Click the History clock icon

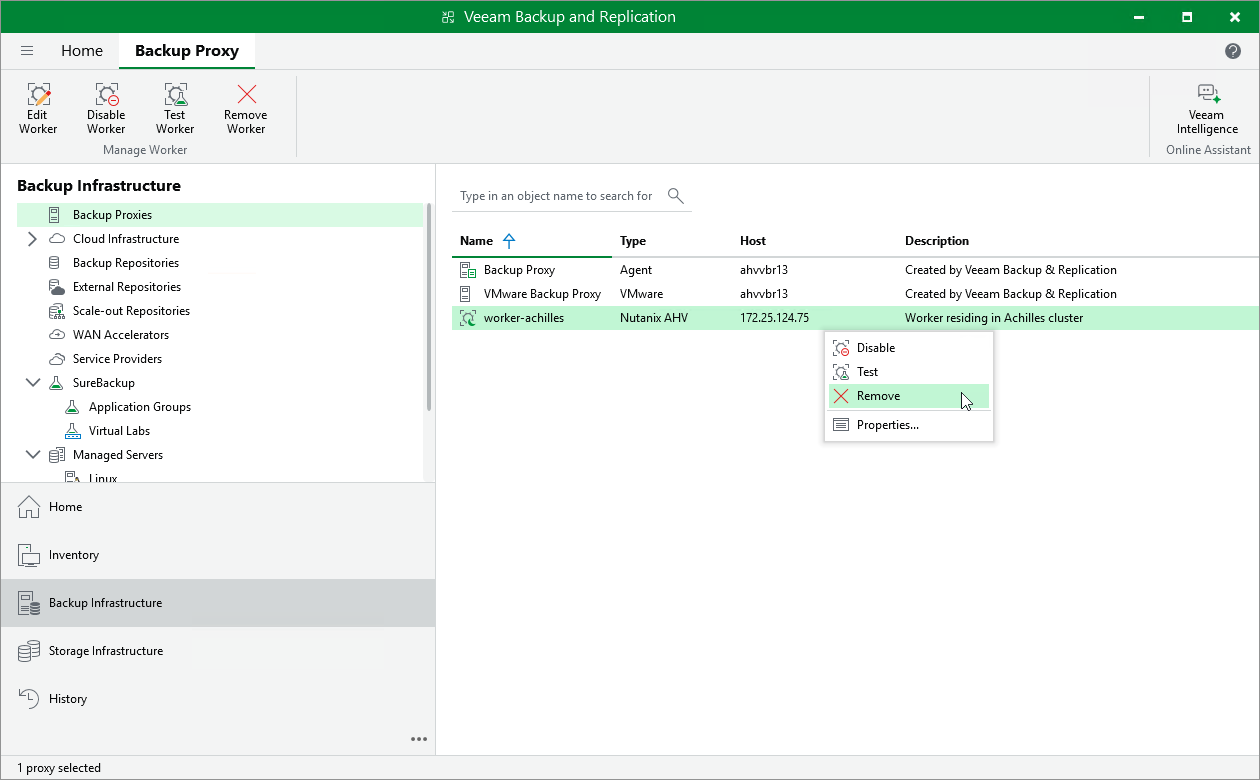pos(30,699)
